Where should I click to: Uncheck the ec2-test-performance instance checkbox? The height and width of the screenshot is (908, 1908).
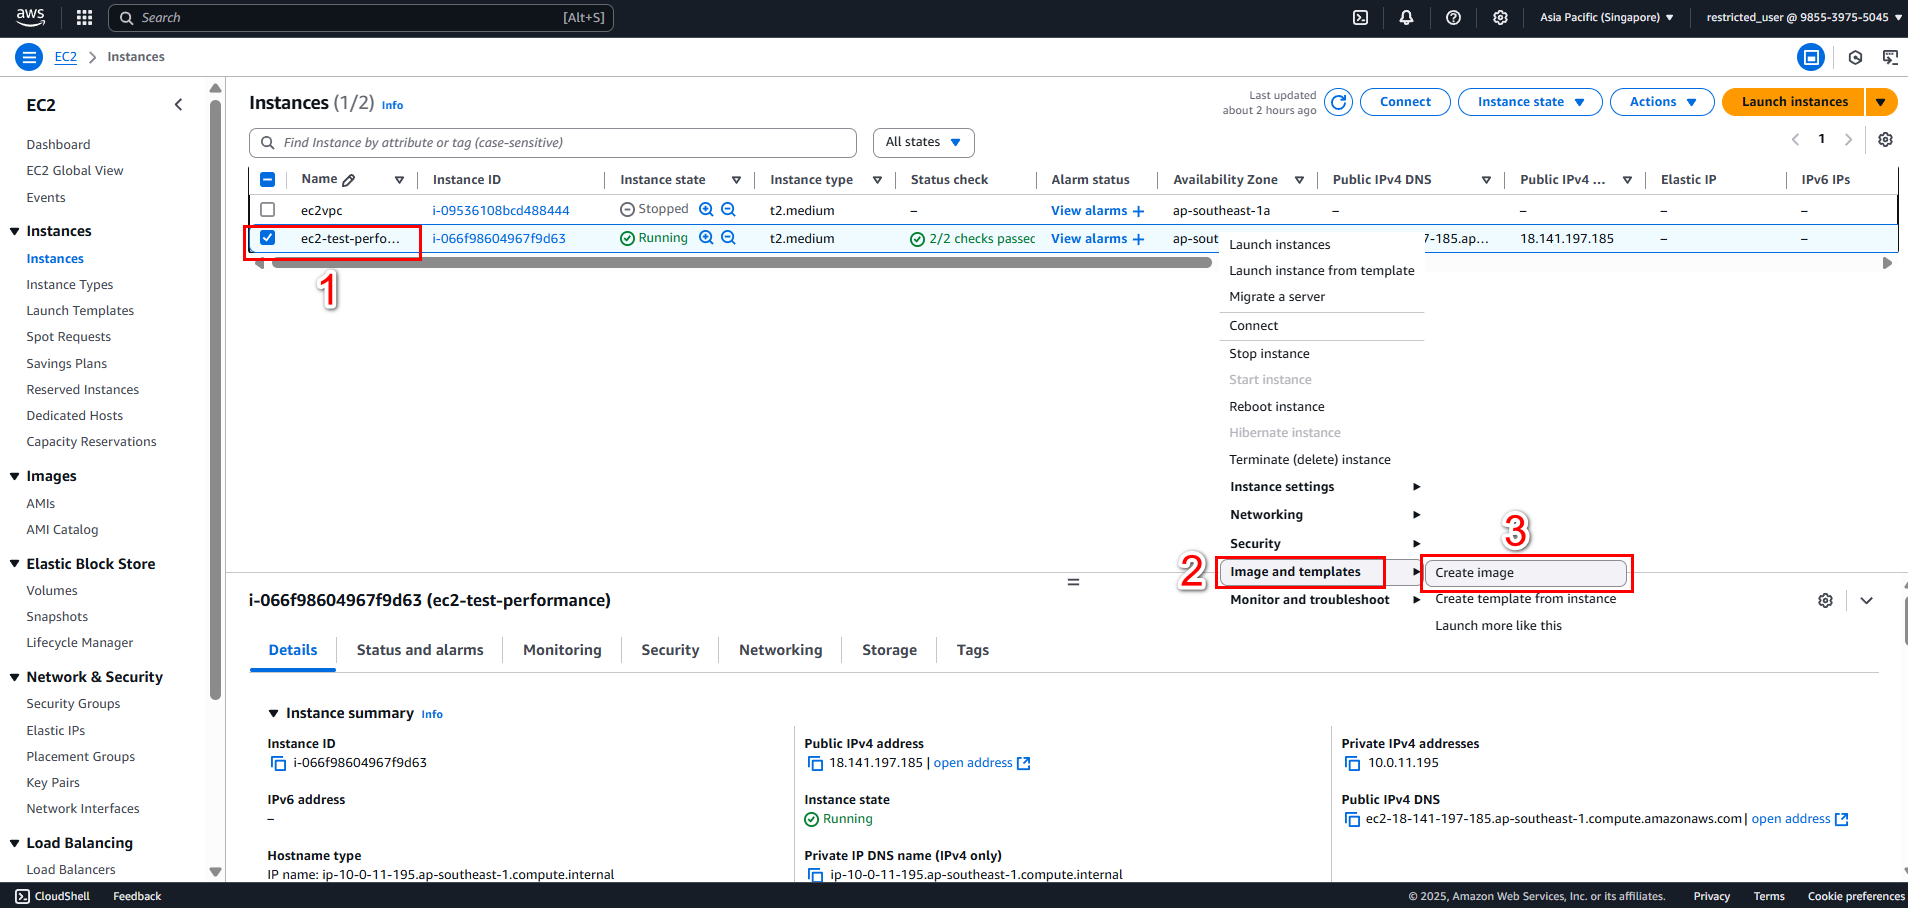pos(267,238)
